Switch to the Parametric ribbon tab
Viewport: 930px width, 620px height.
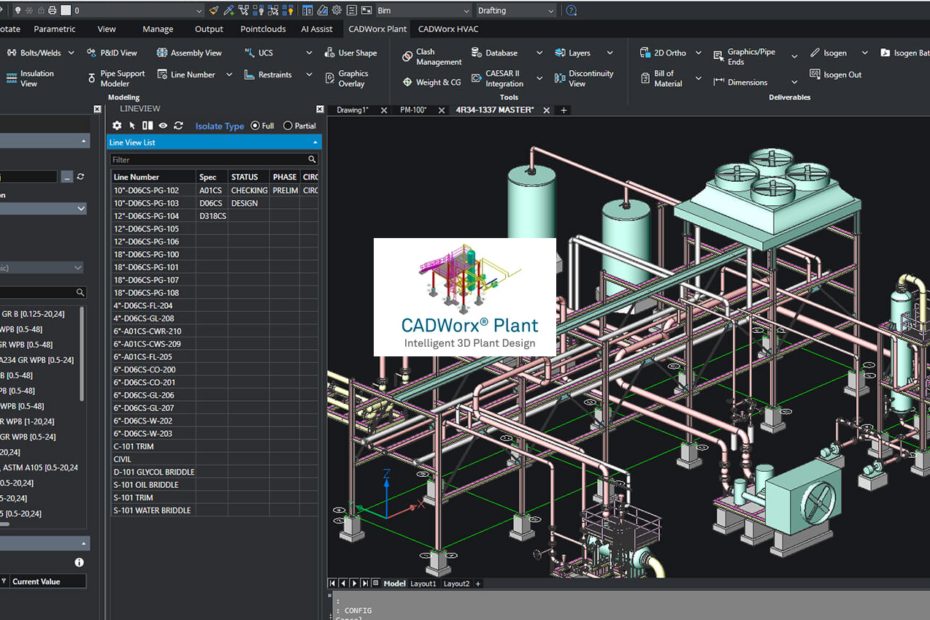pyautogui.click(x=55, y=29)
